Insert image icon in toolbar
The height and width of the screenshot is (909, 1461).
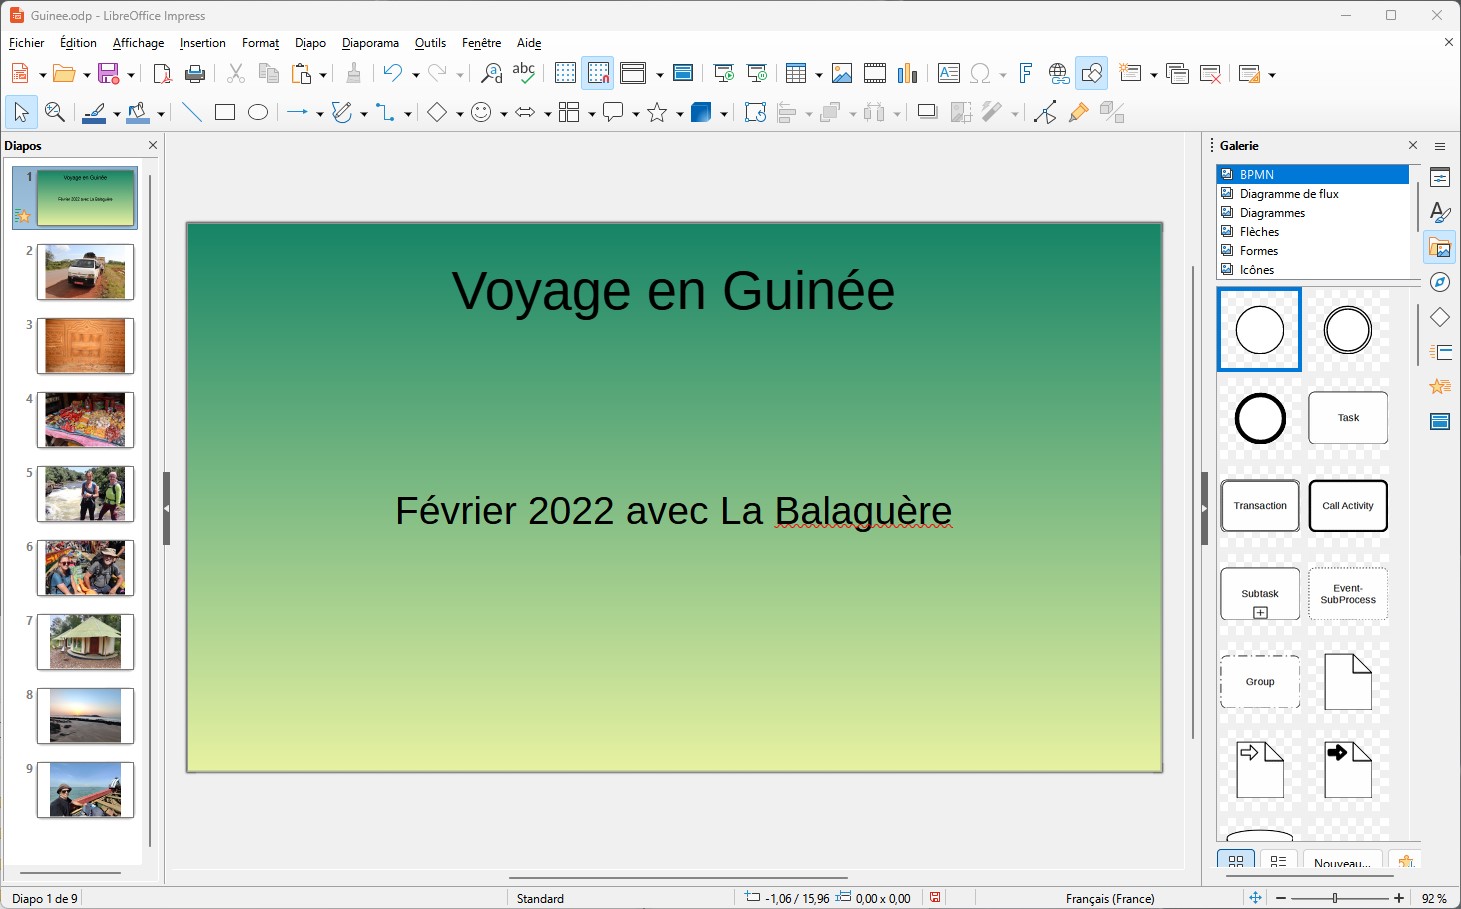click(x=842, y=74)
